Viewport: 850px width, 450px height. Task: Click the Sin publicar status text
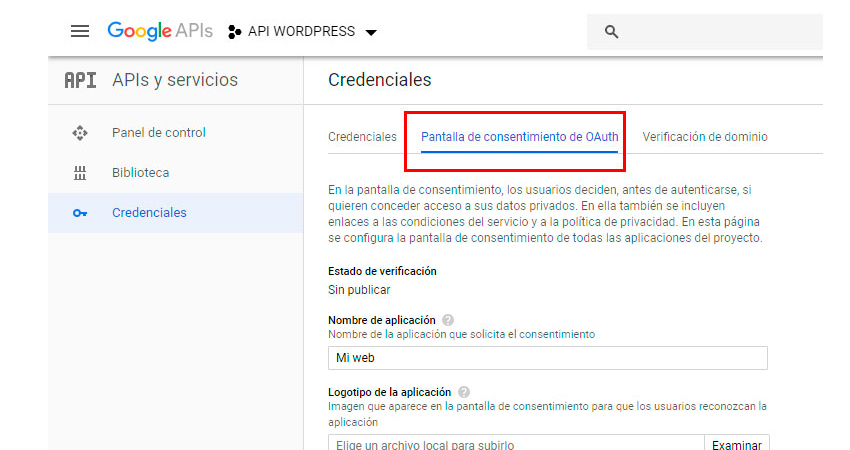point(359,290)
